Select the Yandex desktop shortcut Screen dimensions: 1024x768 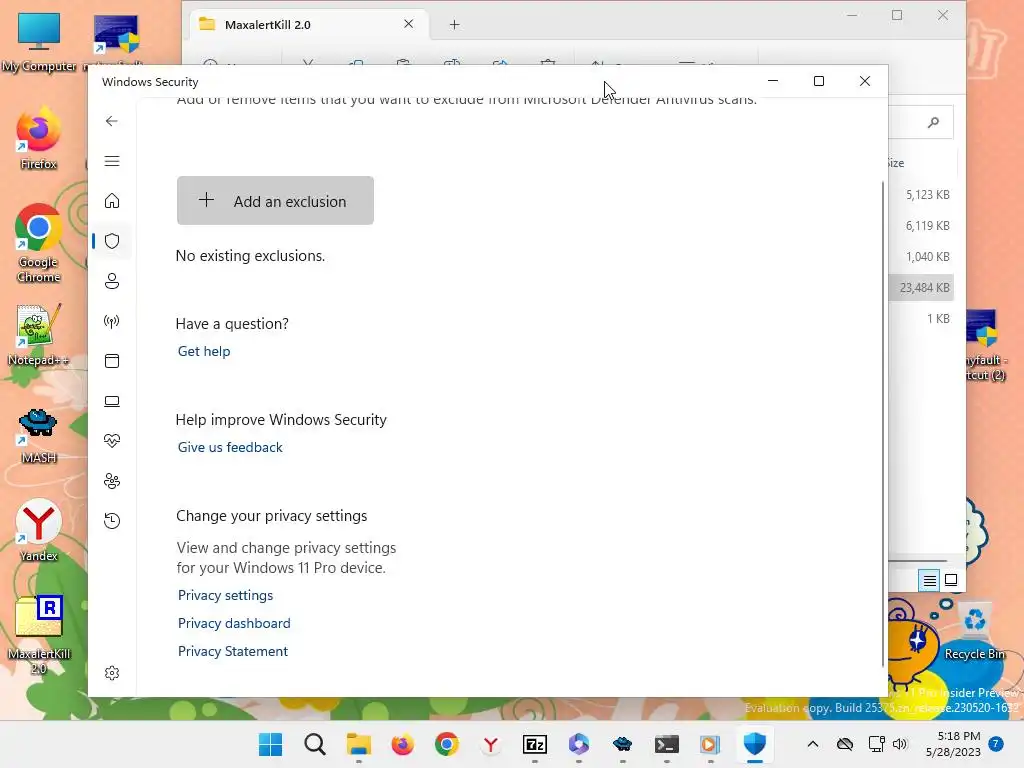tap(38, 530)
